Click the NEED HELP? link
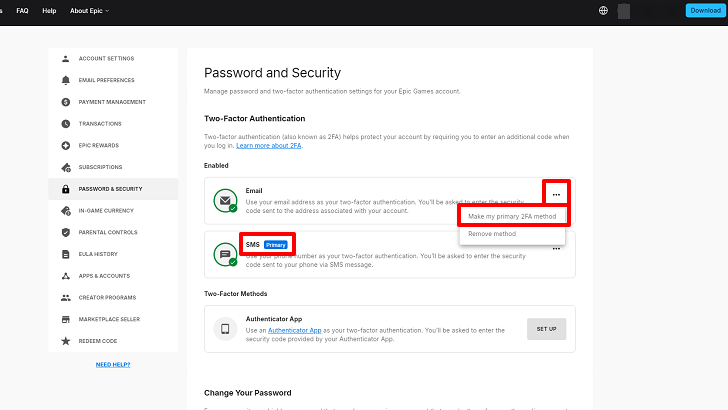This screenshot has height=410, width=728. click(113, 364)
